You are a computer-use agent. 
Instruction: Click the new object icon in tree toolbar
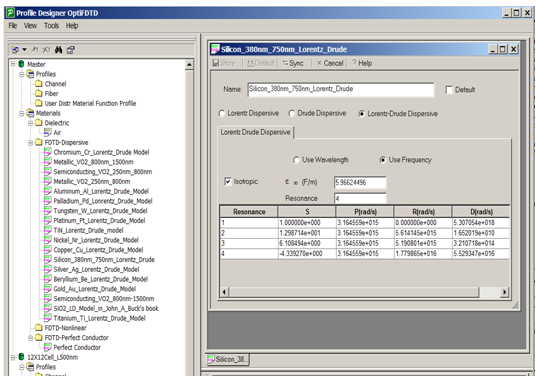pos(15,50)
